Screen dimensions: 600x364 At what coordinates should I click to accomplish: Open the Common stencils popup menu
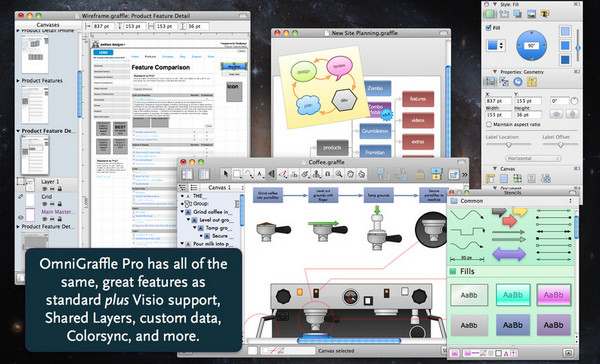[x=513, y=201]
